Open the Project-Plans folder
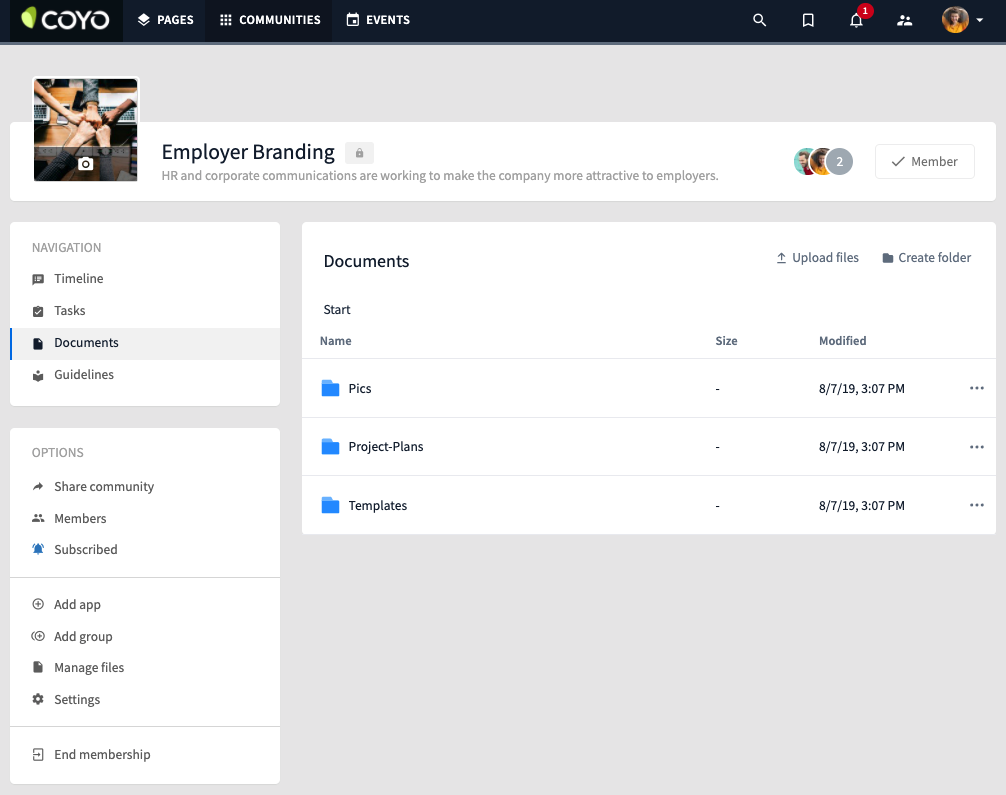 (x=386, y=447)
